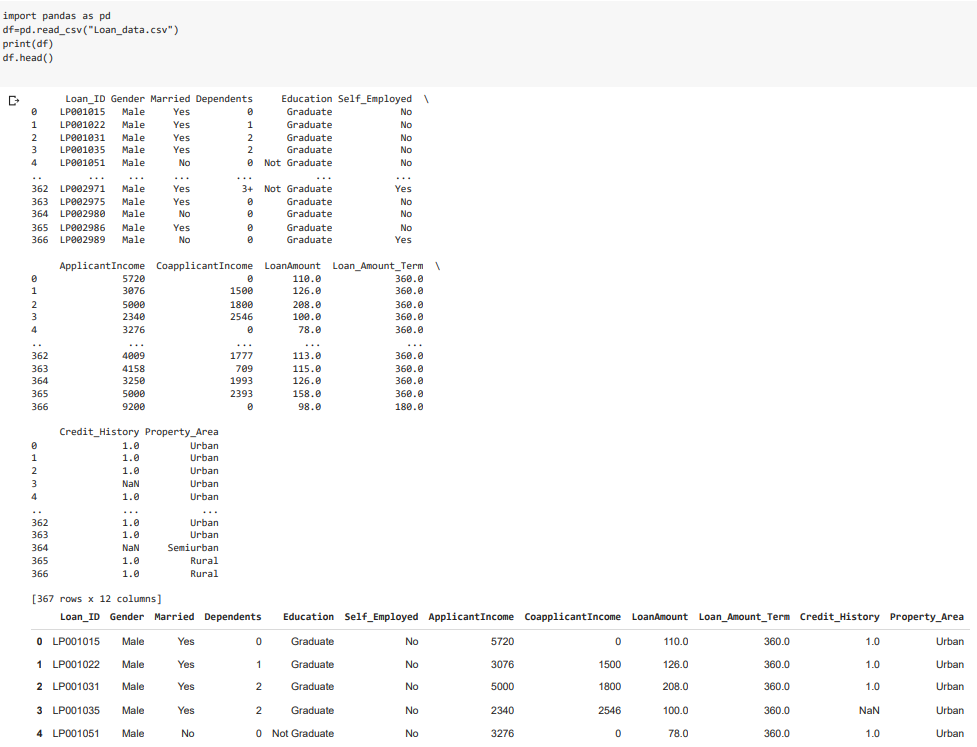Click the Self_Employed column header

click(x=381, y=616)
